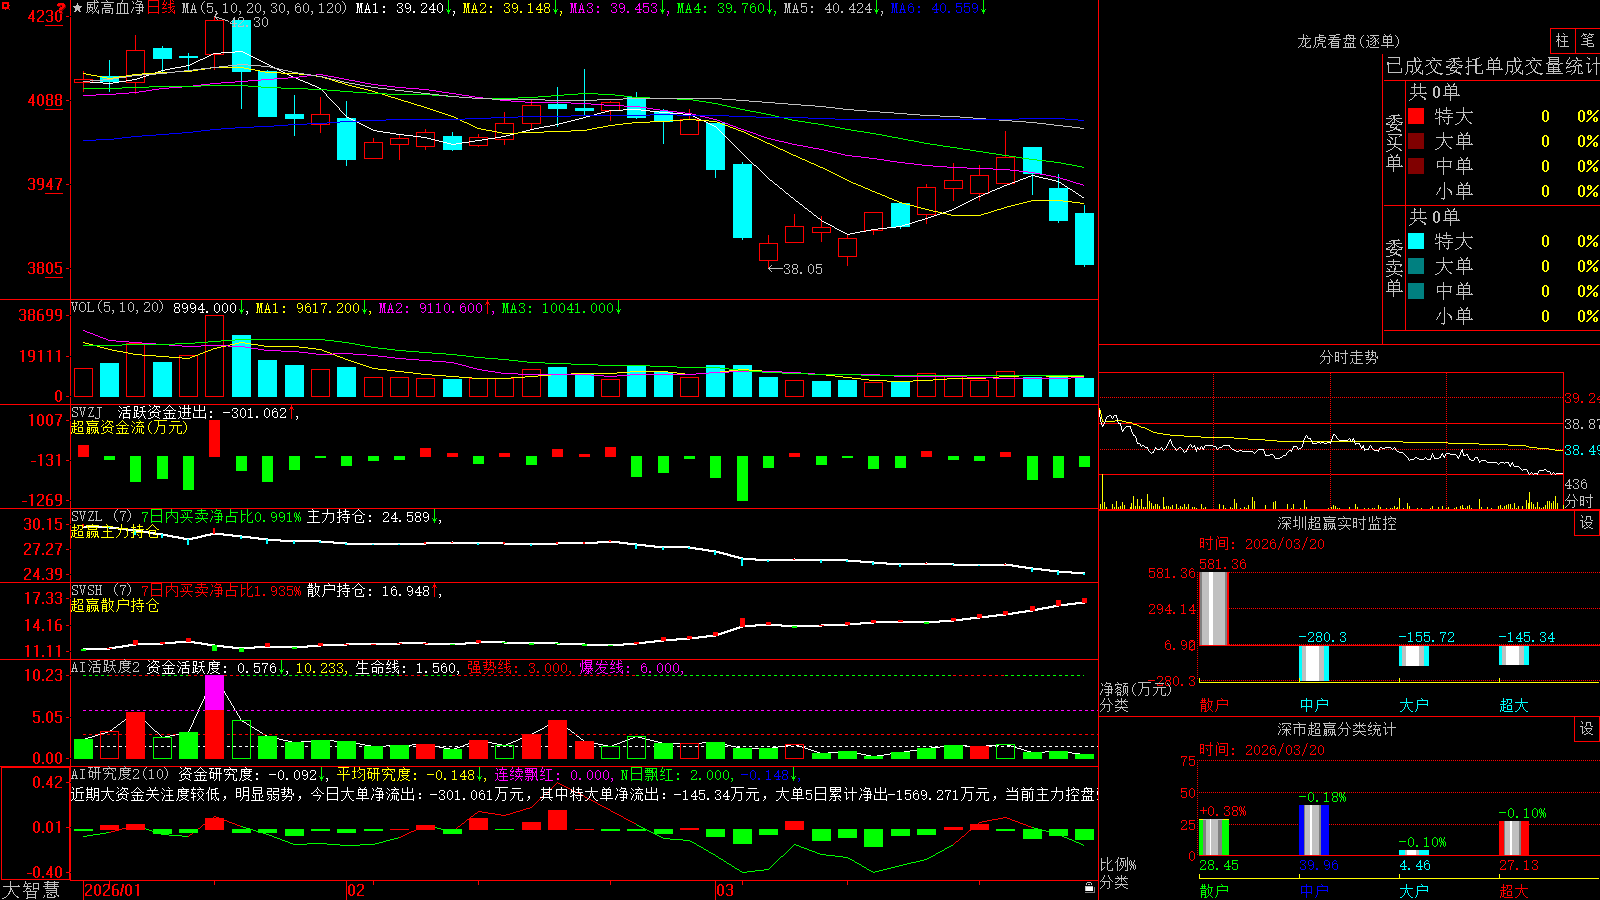Click the 日线 period label

[161, 8]
